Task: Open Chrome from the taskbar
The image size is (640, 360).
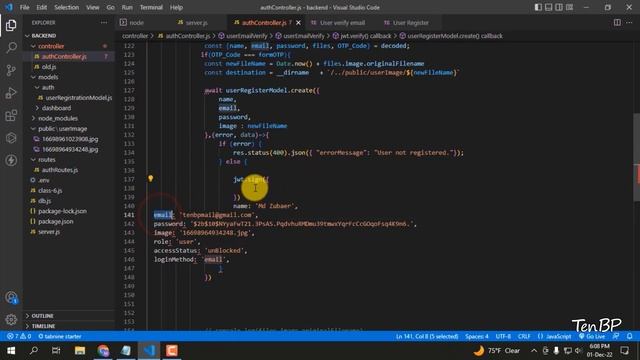Action: pos(103,351)
